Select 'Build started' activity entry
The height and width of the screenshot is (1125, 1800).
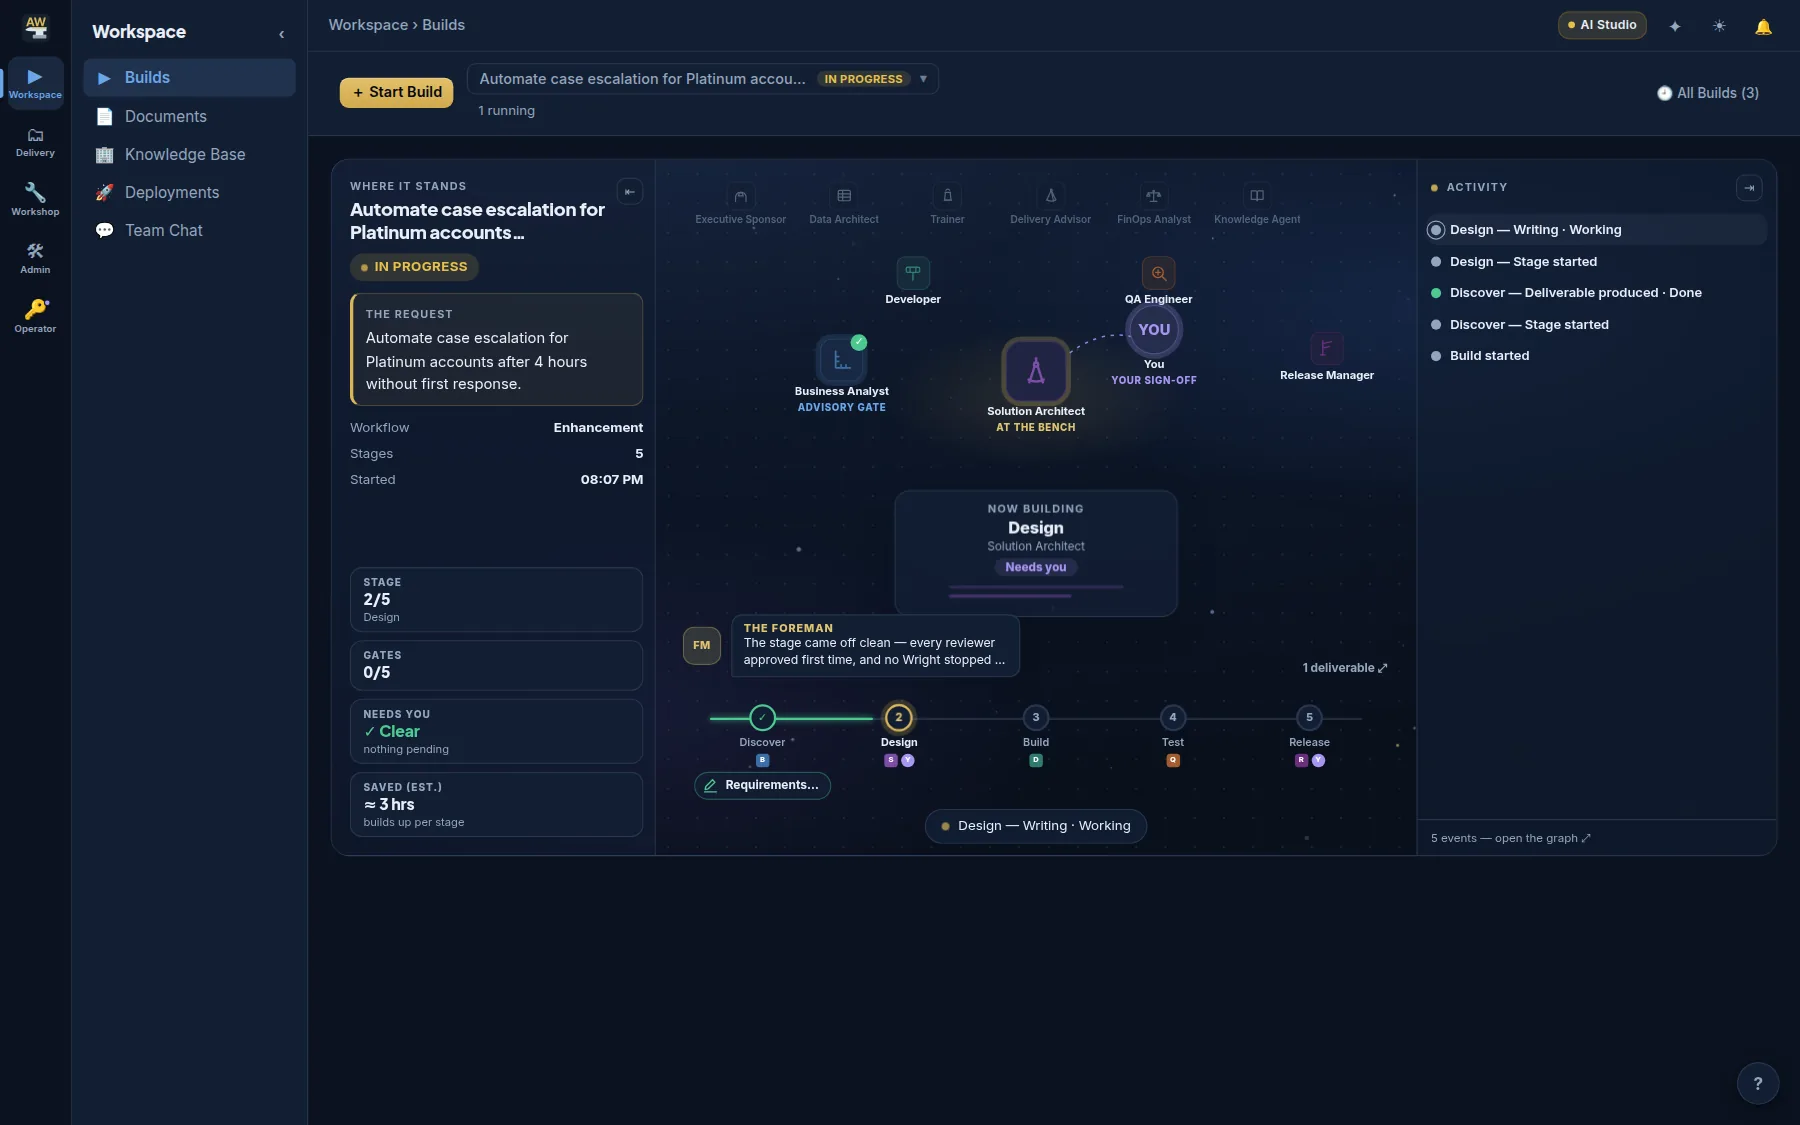[1597, 356]
